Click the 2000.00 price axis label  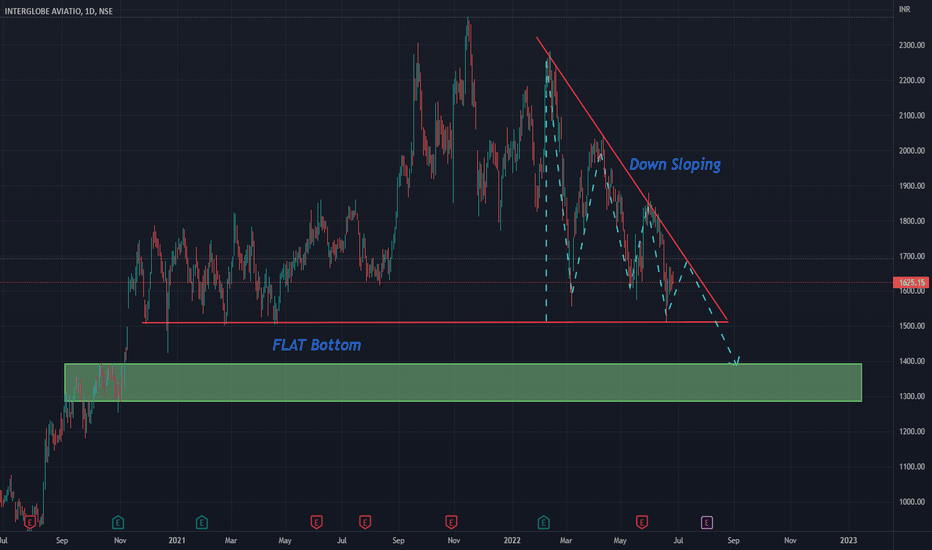(x=912, y=150)
